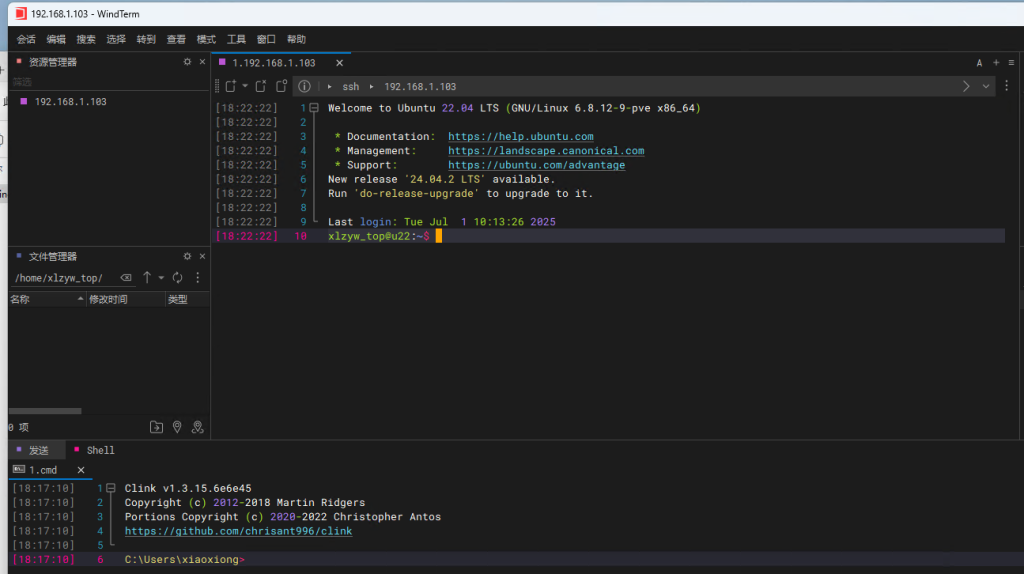Expand the new session dropdown arrow
This screenshot has width=1024, height=574.
245,86
